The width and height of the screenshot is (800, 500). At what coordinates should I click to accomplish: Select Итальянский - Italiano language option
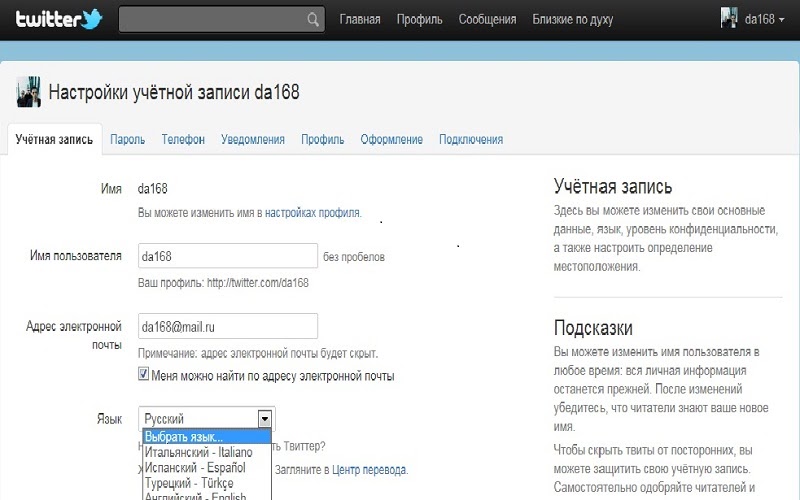pos(207,452)
